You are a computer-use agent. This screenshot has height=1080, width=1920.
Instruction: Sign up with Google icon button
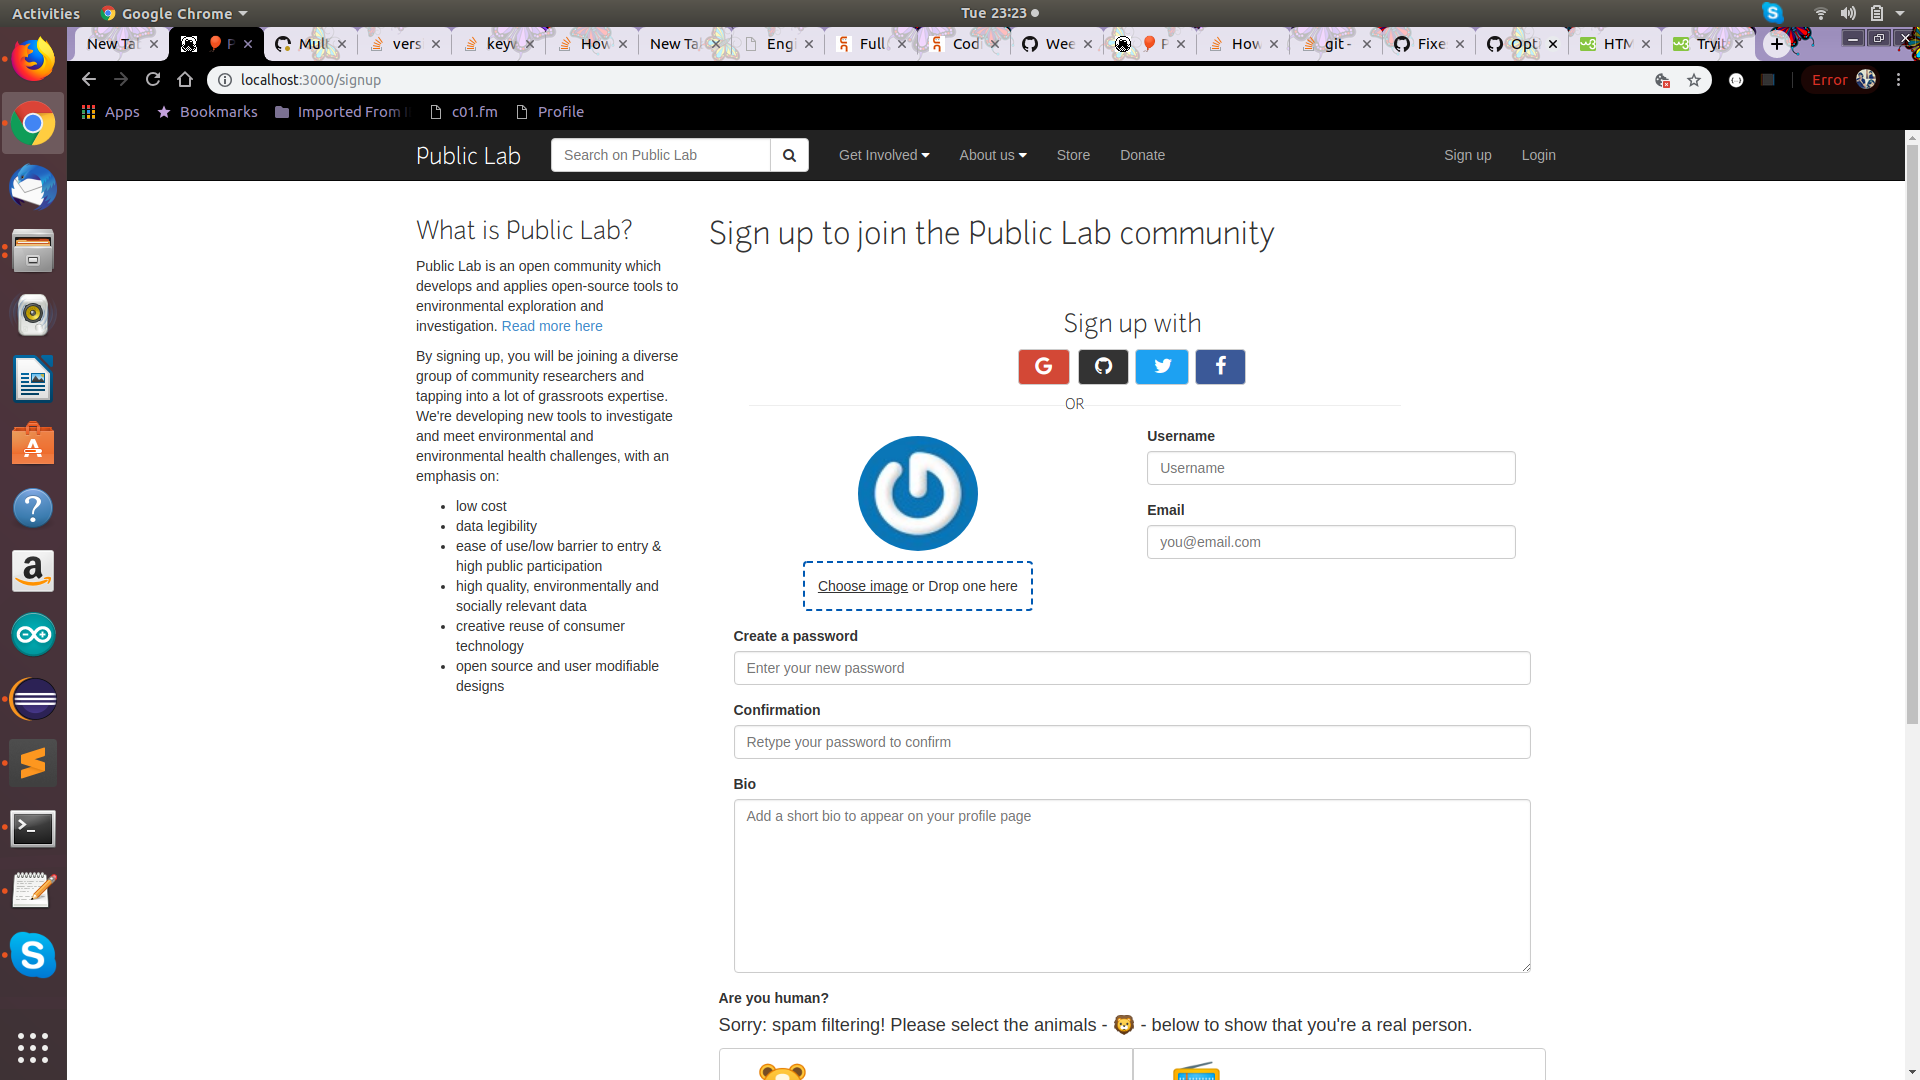tap(1043, 367)
